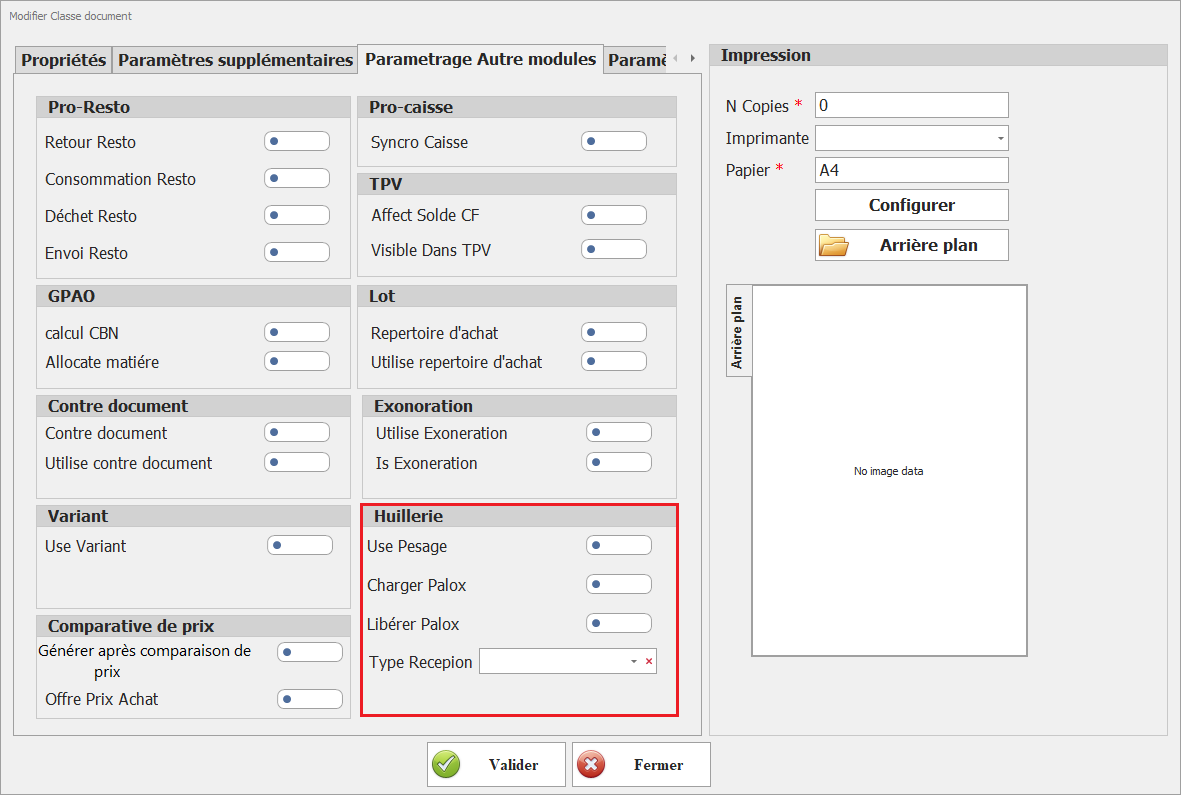This screenshot has height=795, width=1181.
Task: Turn on Use Pesage toggle
Action: tap(618, 546)
